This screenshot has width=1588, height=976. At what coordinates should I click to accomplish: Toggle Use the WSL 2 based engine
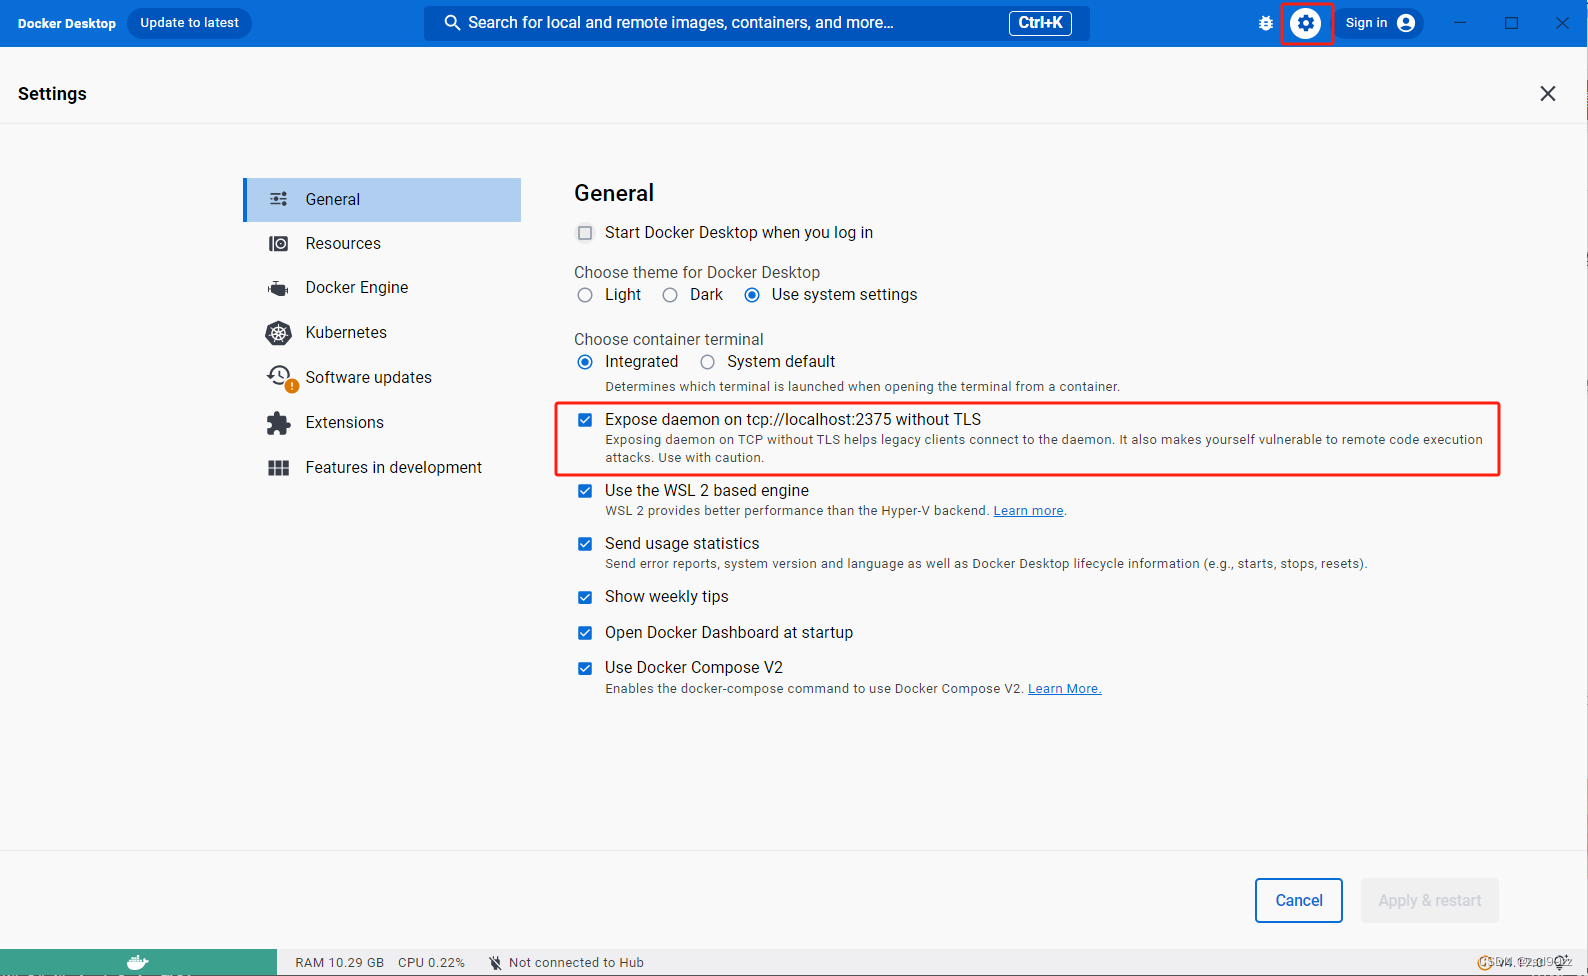(x=585, y=491)
